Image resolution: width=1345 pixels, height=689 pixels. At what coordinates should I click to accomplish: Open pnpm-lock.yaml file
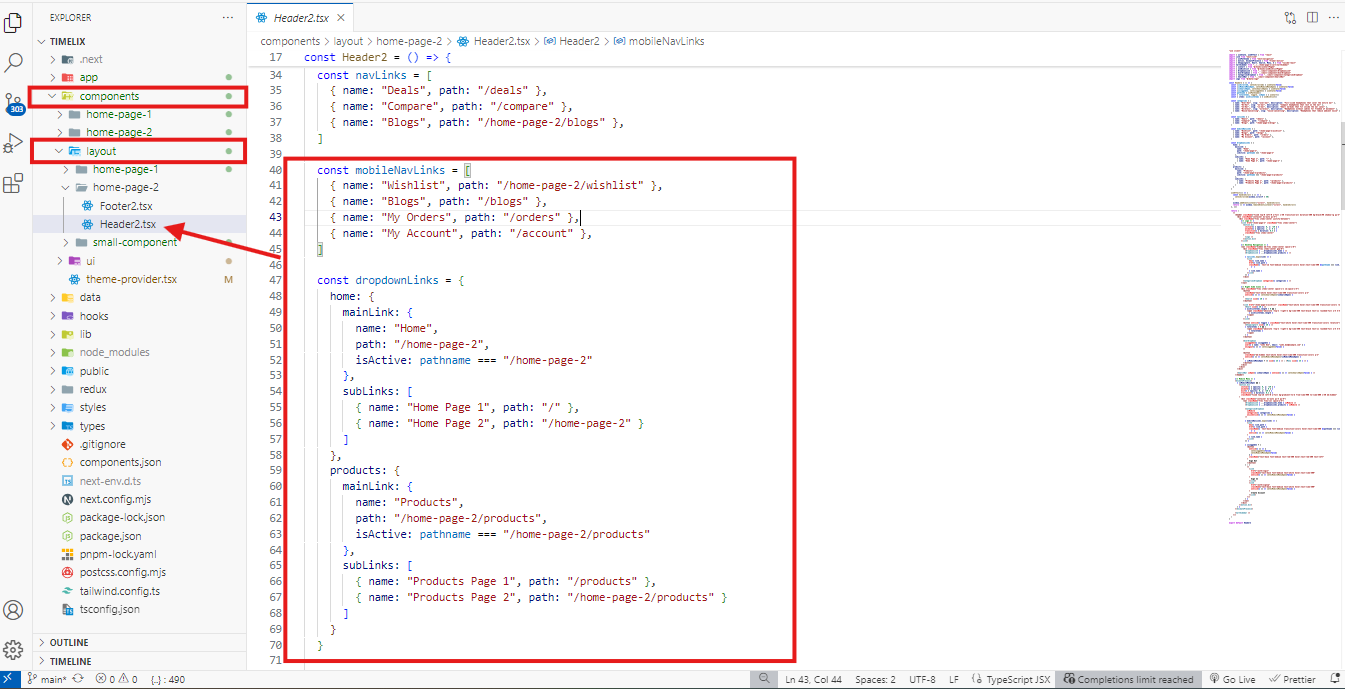click(139, 554)
